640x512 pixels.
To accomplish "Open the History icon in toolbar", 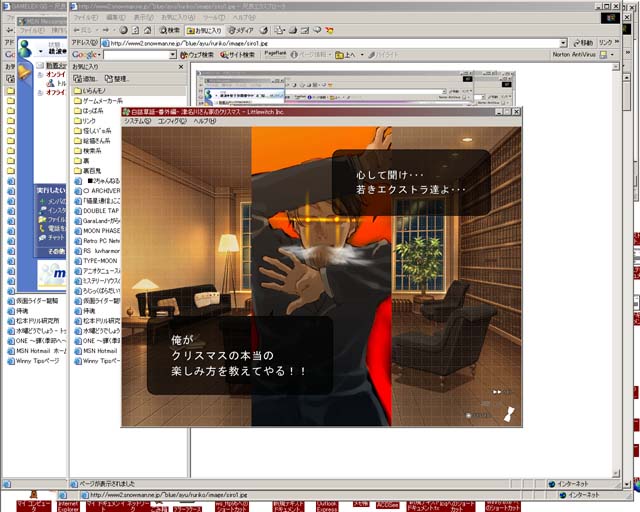I will (x=264, y=30).
